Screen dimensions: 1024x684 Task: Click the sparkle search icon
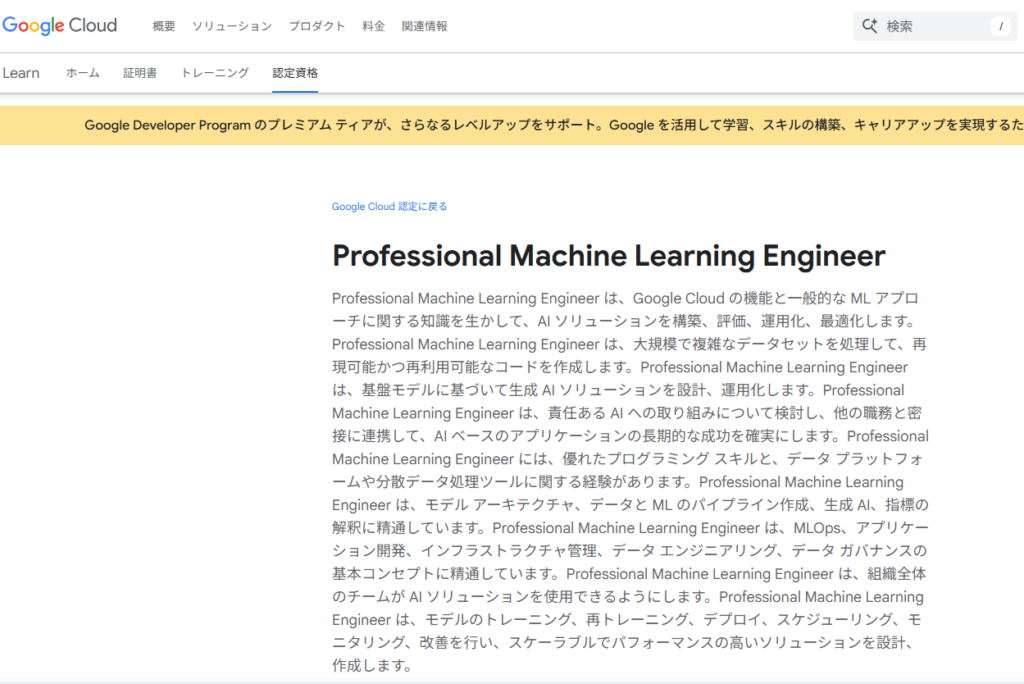869,26
